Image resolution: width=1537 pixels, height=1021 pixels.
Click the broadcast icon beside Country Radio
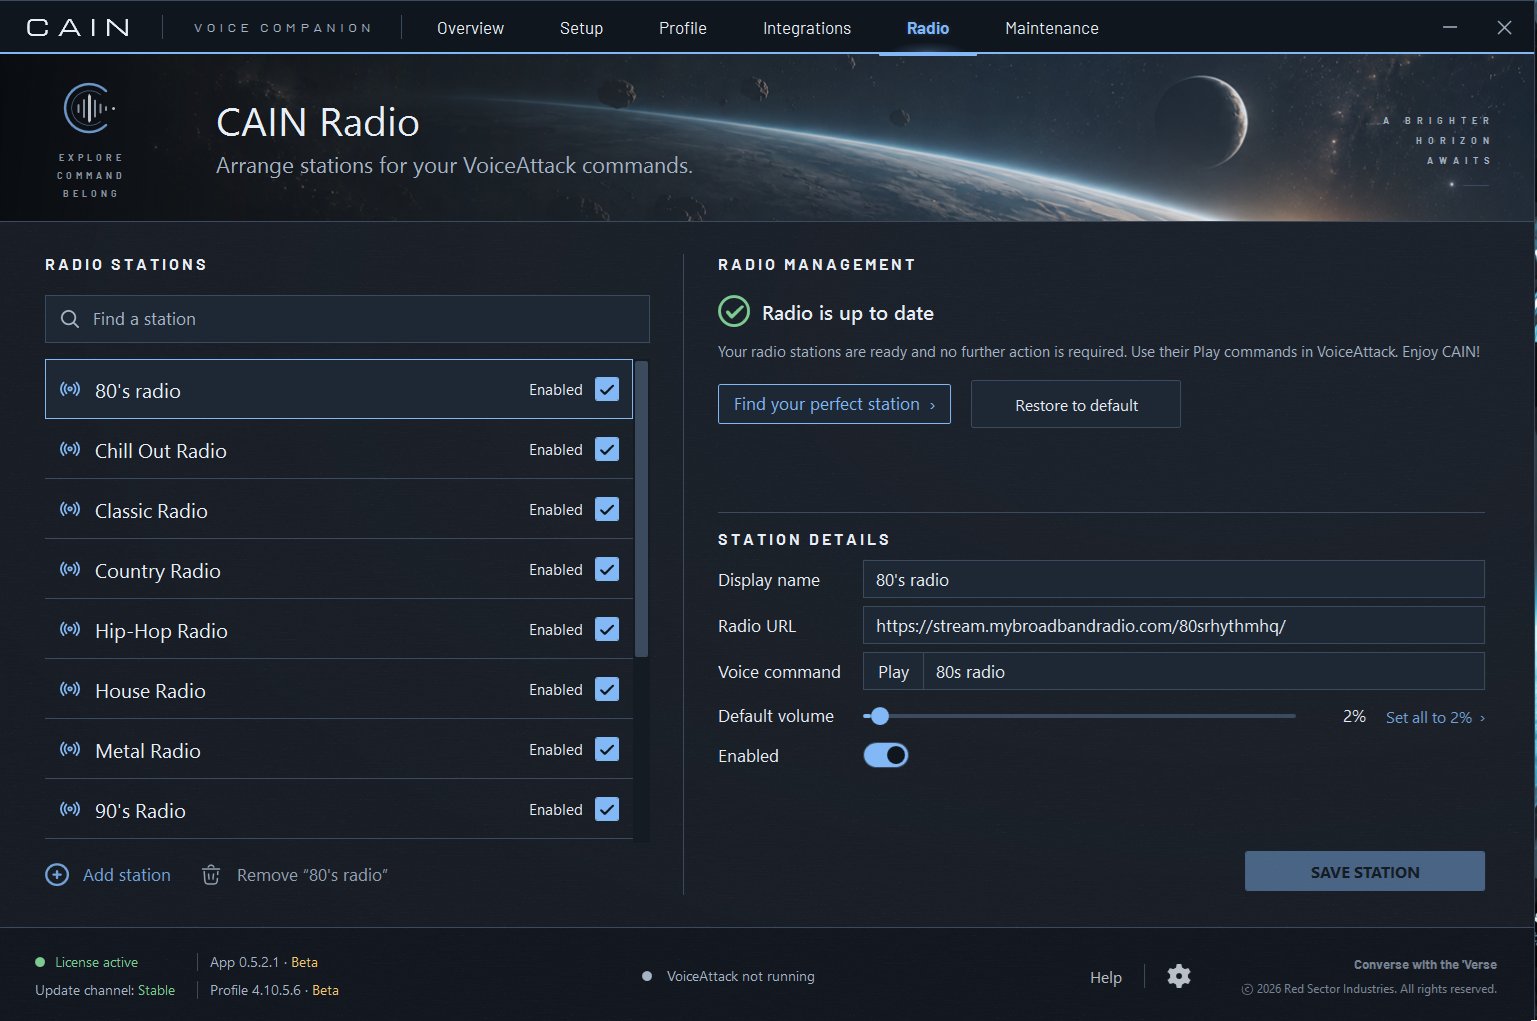[x=70, y=569]
